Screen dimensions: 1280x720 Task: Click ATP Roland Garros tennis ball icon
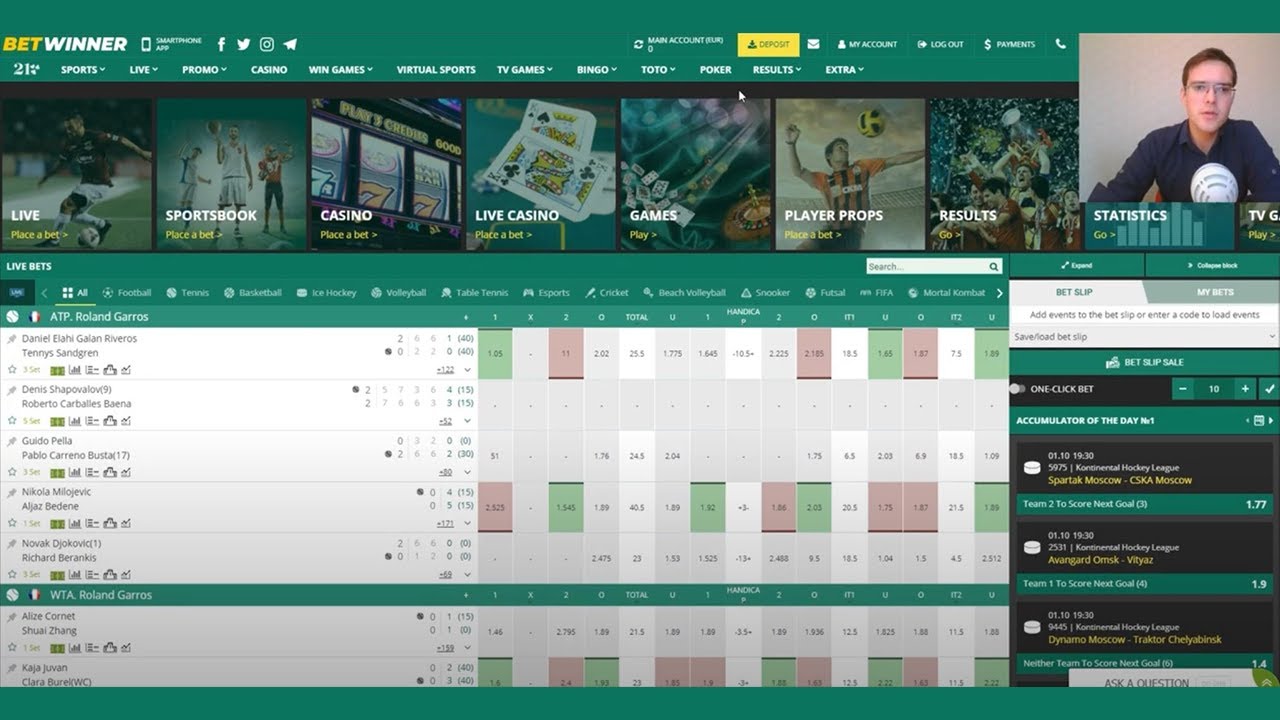point(13,316)
